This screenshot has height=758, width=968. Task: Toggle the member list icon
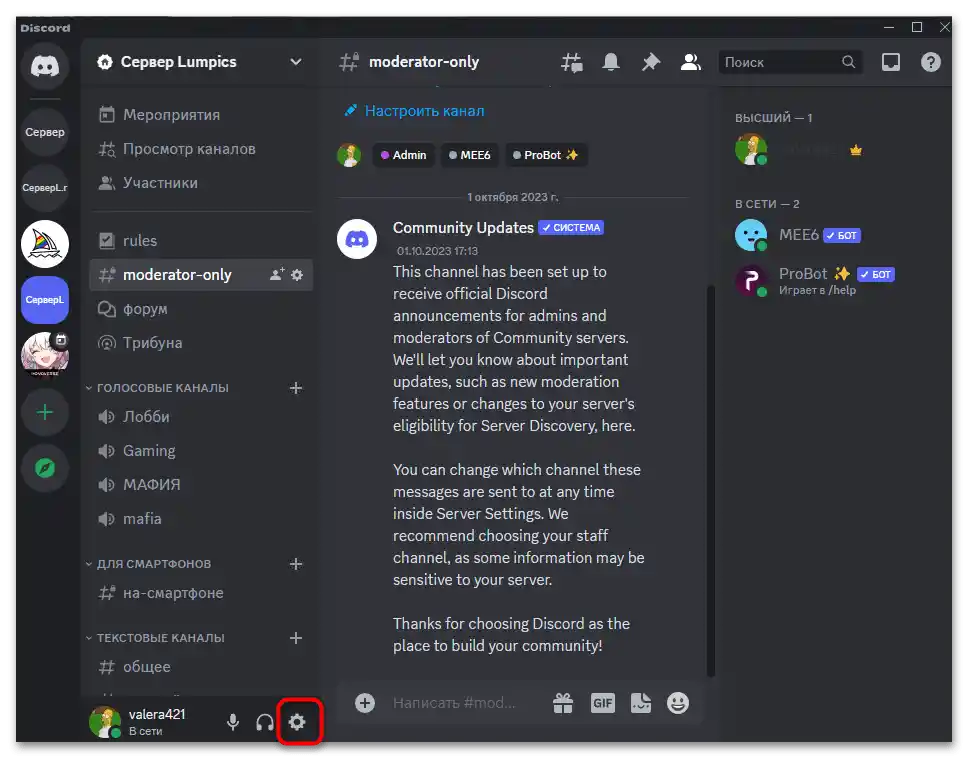tap(691, 62)
